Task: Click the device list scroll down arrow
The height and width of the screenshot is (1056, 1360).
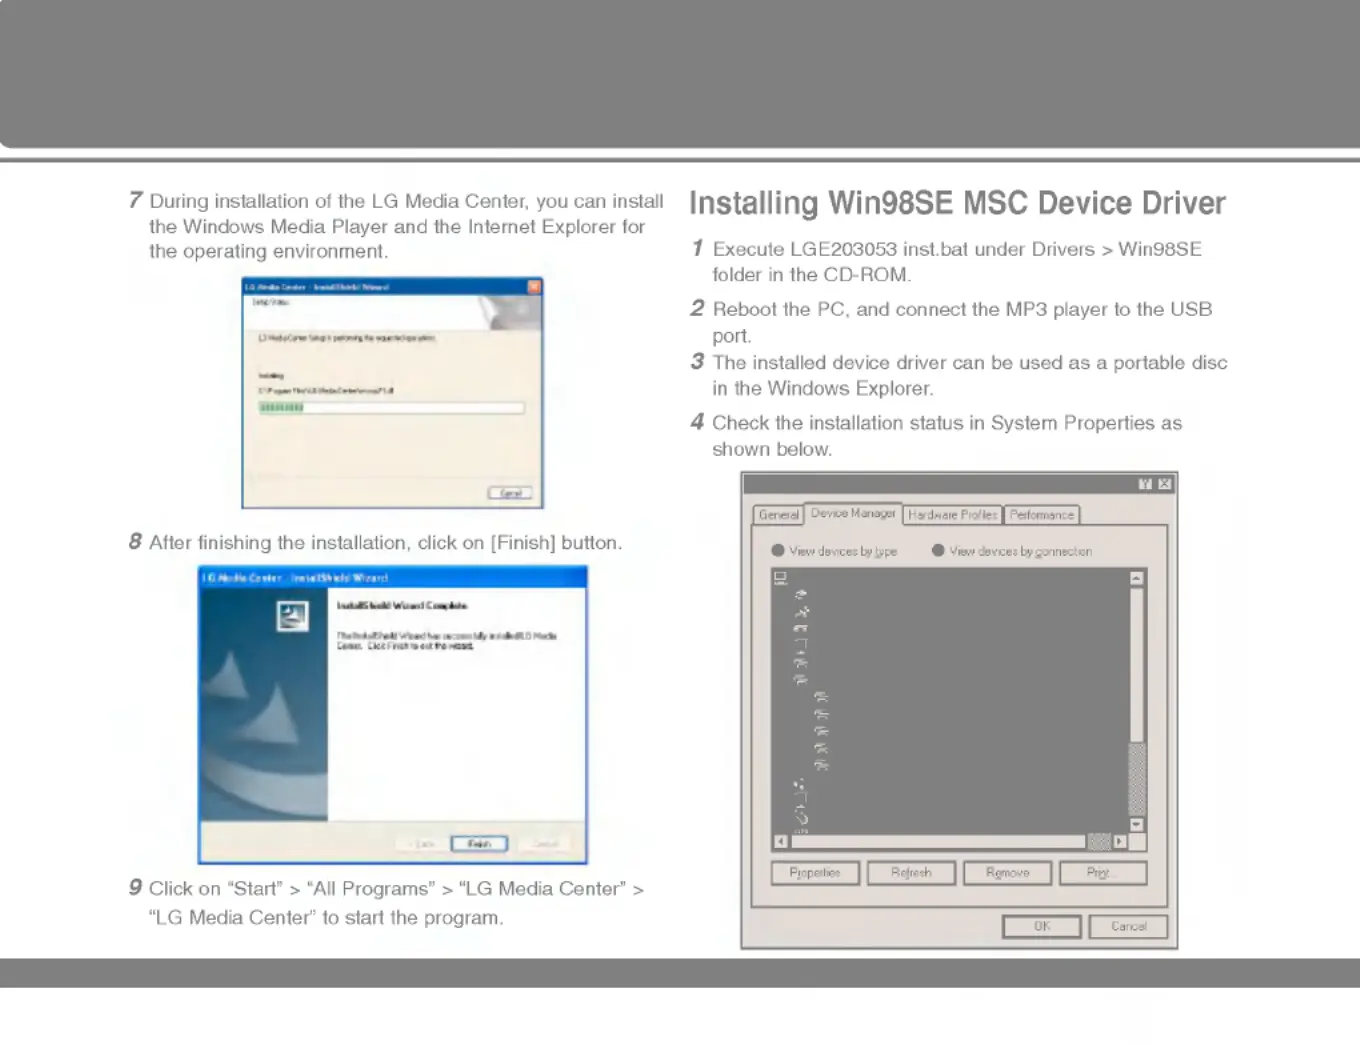Action: pos(1136,825)
